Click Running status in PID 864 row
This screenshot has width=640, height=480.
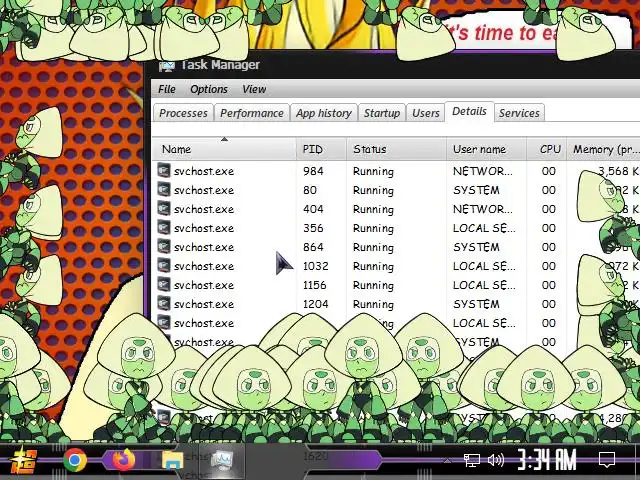373,247
